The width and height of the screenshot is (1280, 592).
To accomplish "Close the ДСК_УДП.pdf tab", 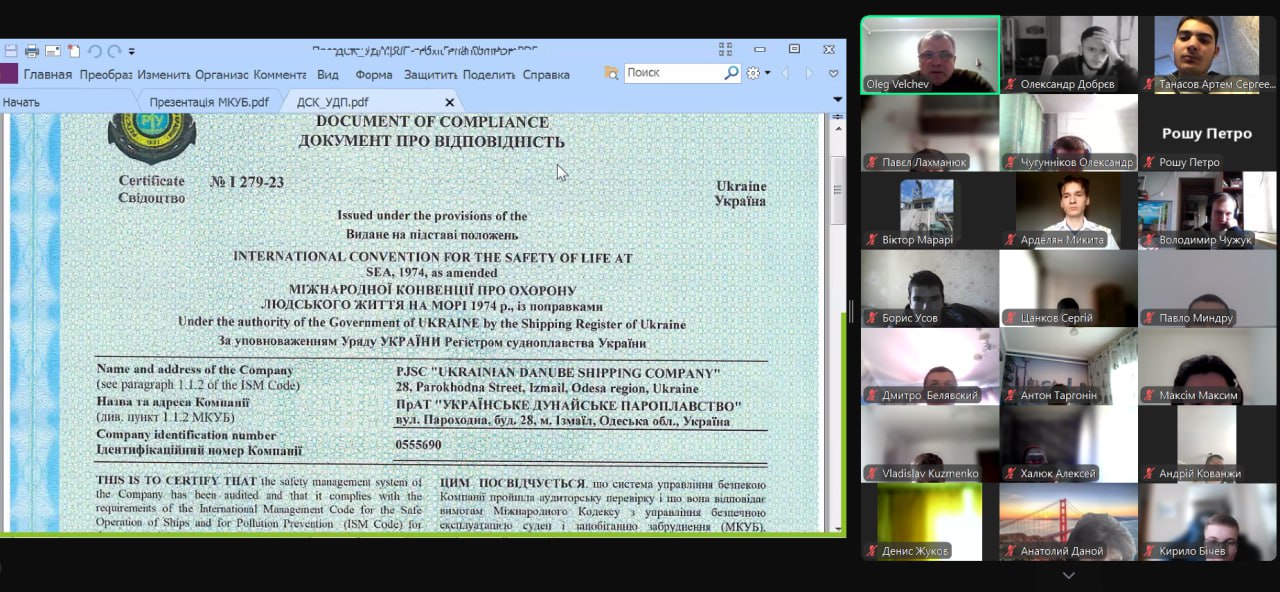I will [x=449, y=102].
